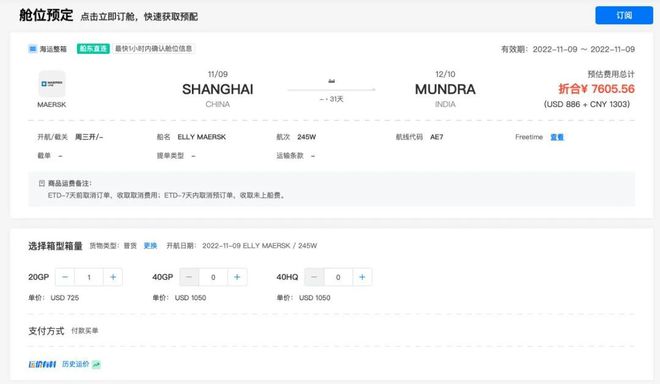This screenshot has width=660, height=384.
Task: Click the (USD 886 + CNY 1303) breakdown
Action: 587,104
